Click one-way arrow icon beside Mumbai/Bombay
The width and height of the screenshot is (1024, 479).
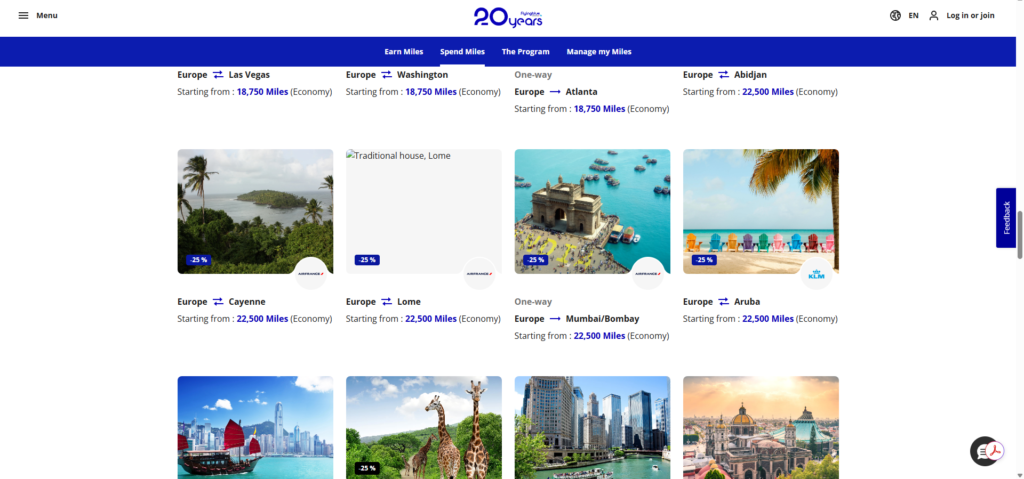coord(556,319)
